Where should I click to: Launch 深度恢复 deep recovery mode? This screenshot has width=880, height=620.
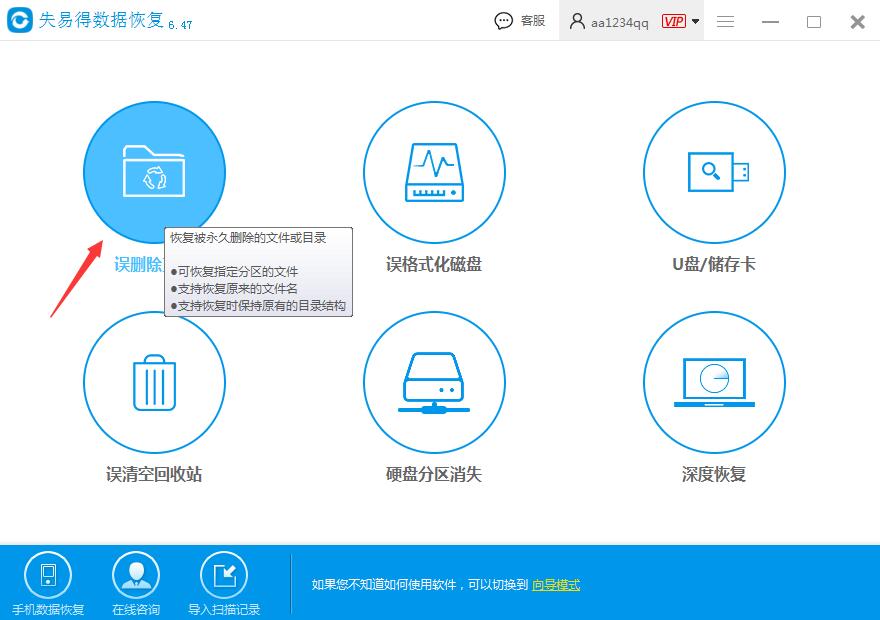pos(714,382)
